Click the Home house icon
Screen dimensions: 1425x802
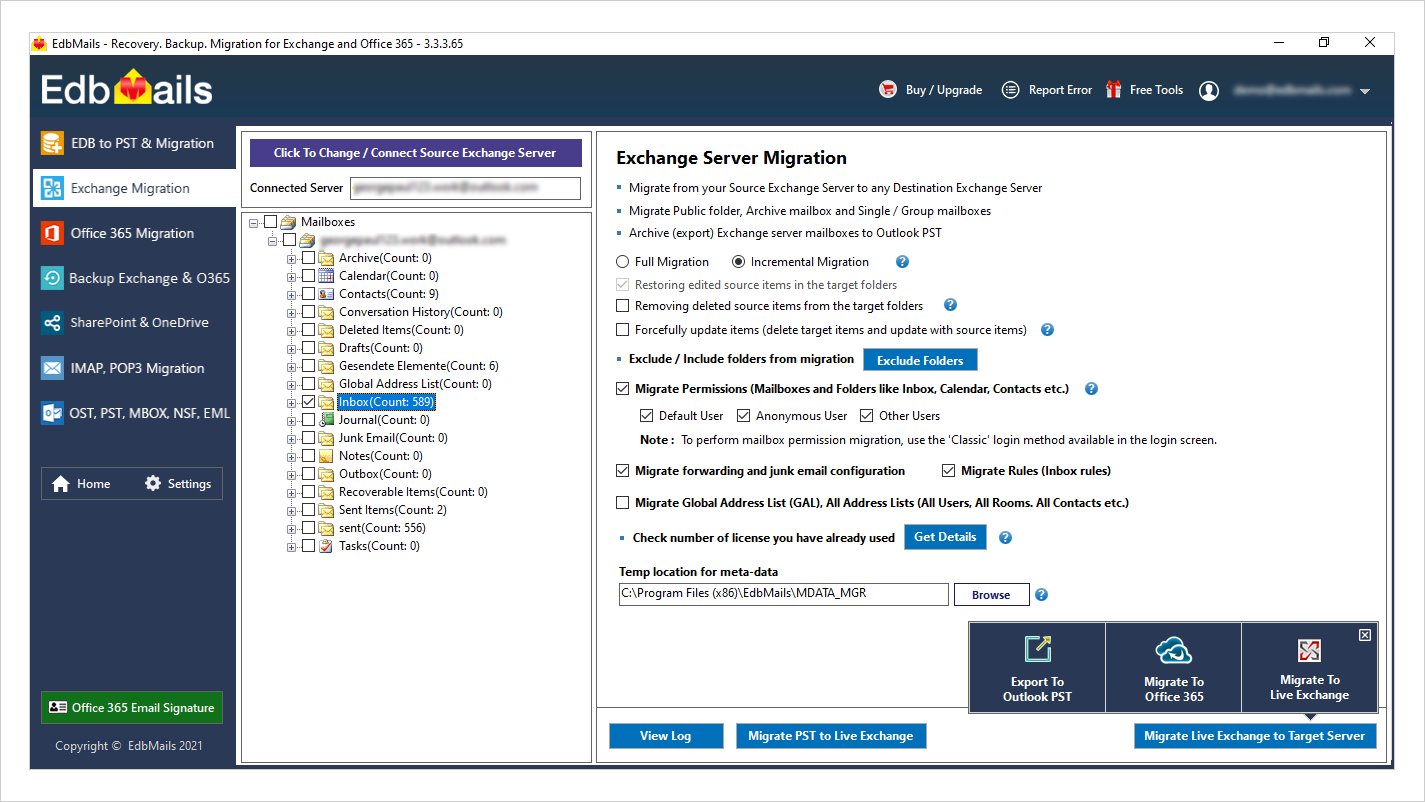click(x=61, y=484)
